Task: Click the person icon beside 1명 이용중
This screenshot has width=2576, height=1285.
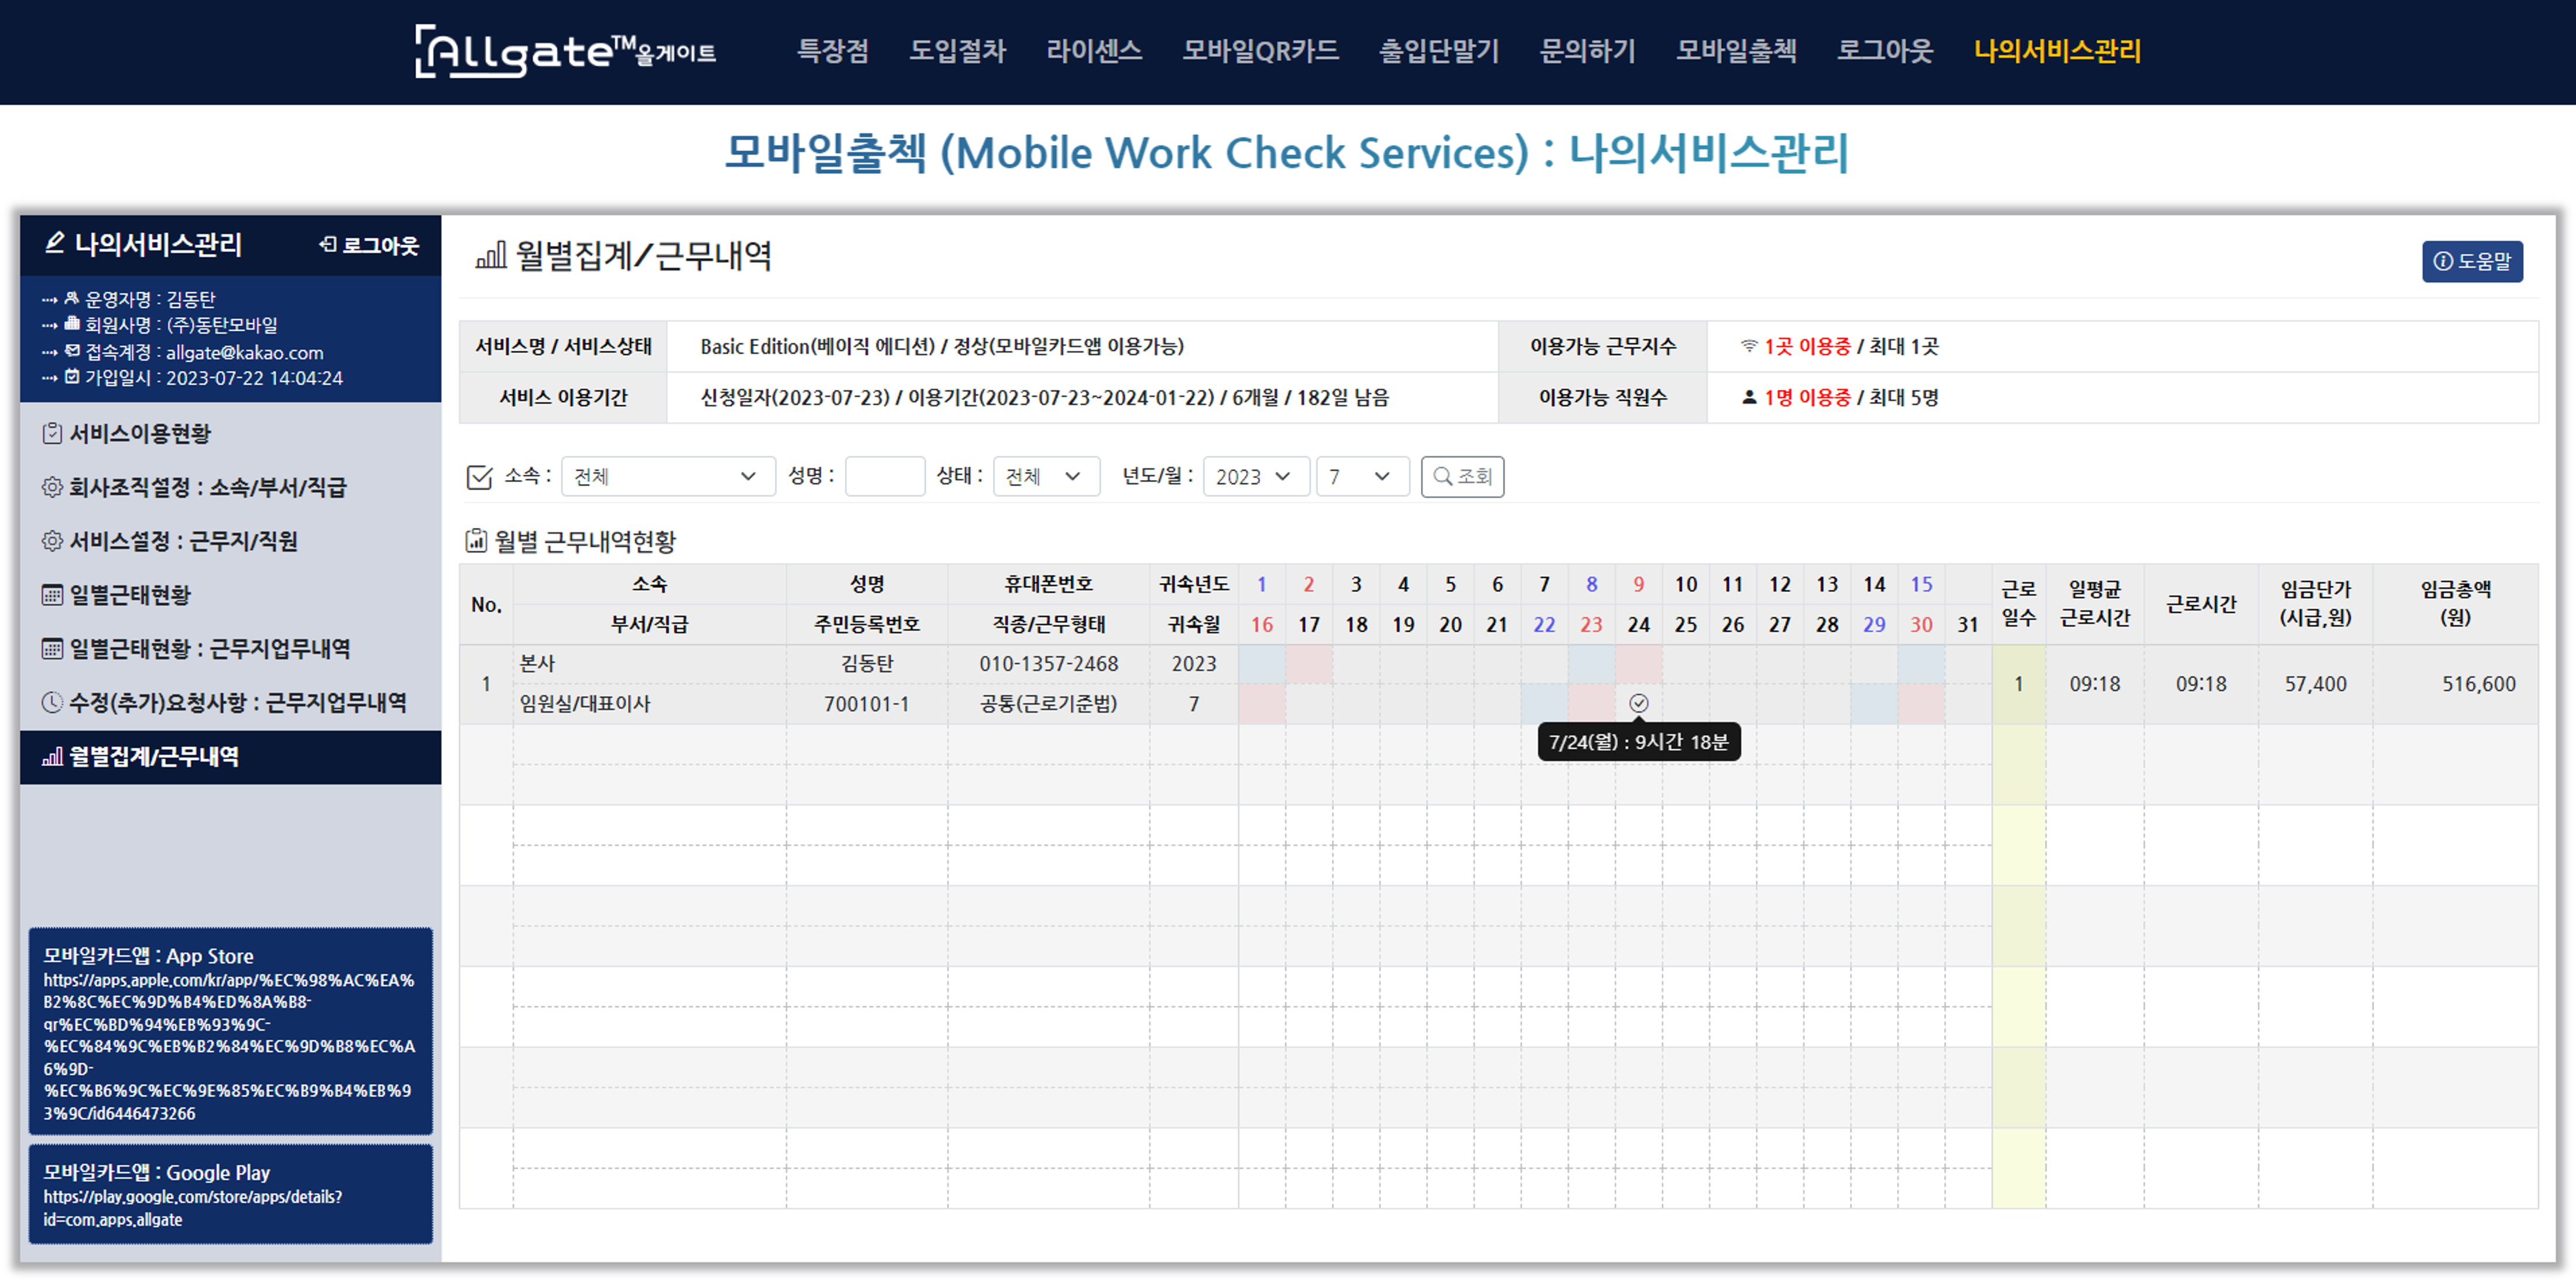Action: pos(1749,397)
